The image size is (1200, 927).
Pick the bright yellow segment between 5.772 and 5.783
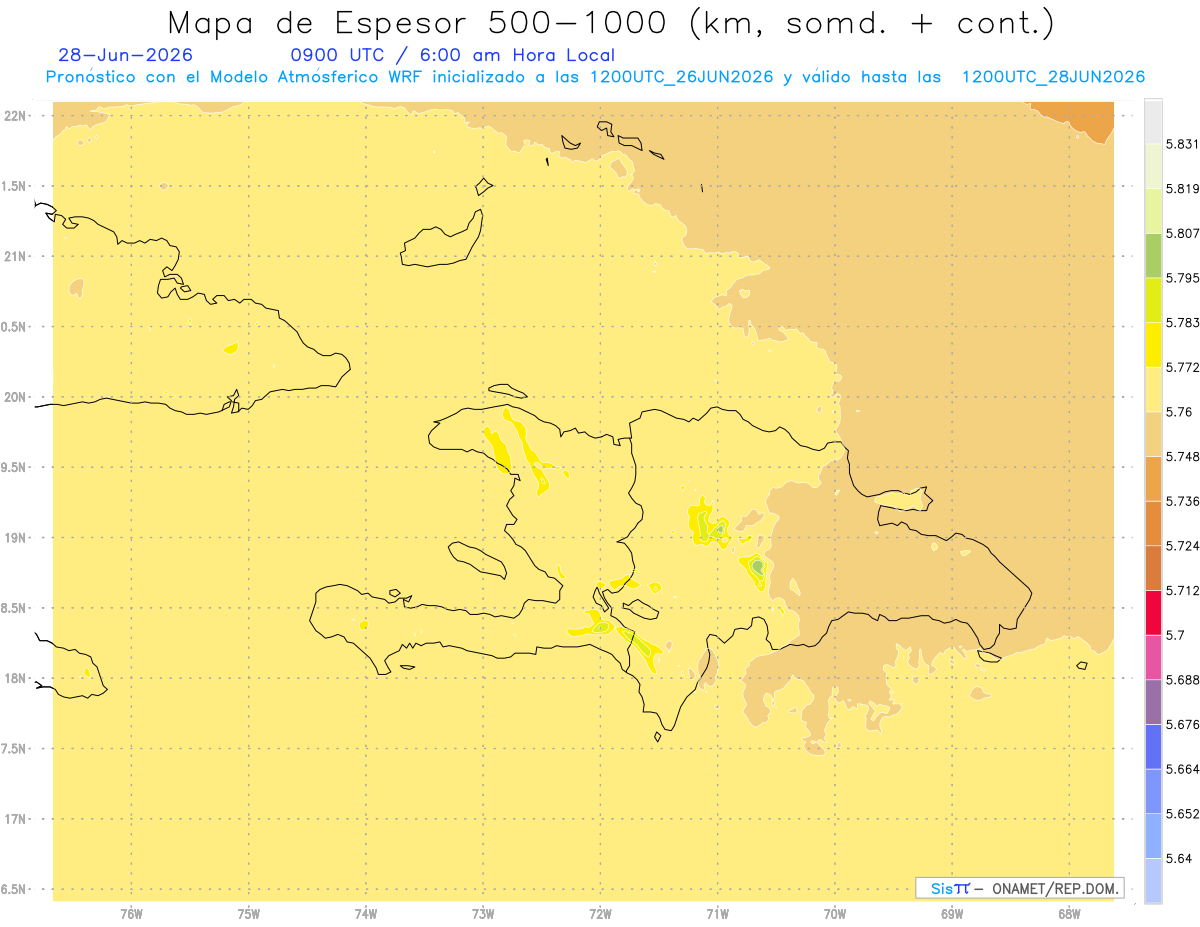pos(1153,344)
